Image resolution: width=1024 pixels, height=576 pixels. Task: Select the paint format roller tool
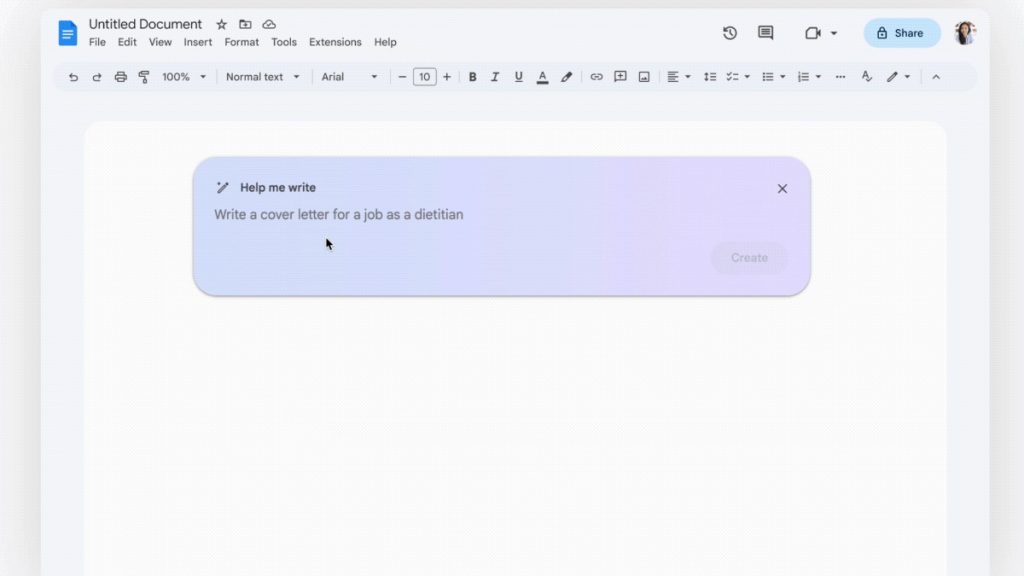144,77
